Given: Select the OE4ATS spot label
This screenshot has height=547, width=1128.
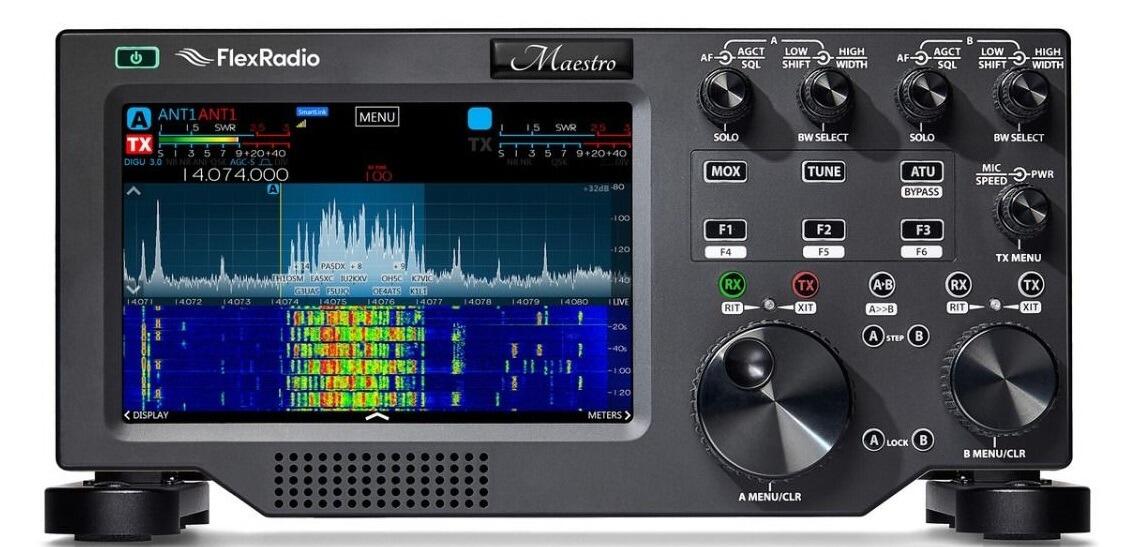Looking at the screenshot, I should pyautogui.click(x=386, y=291).
